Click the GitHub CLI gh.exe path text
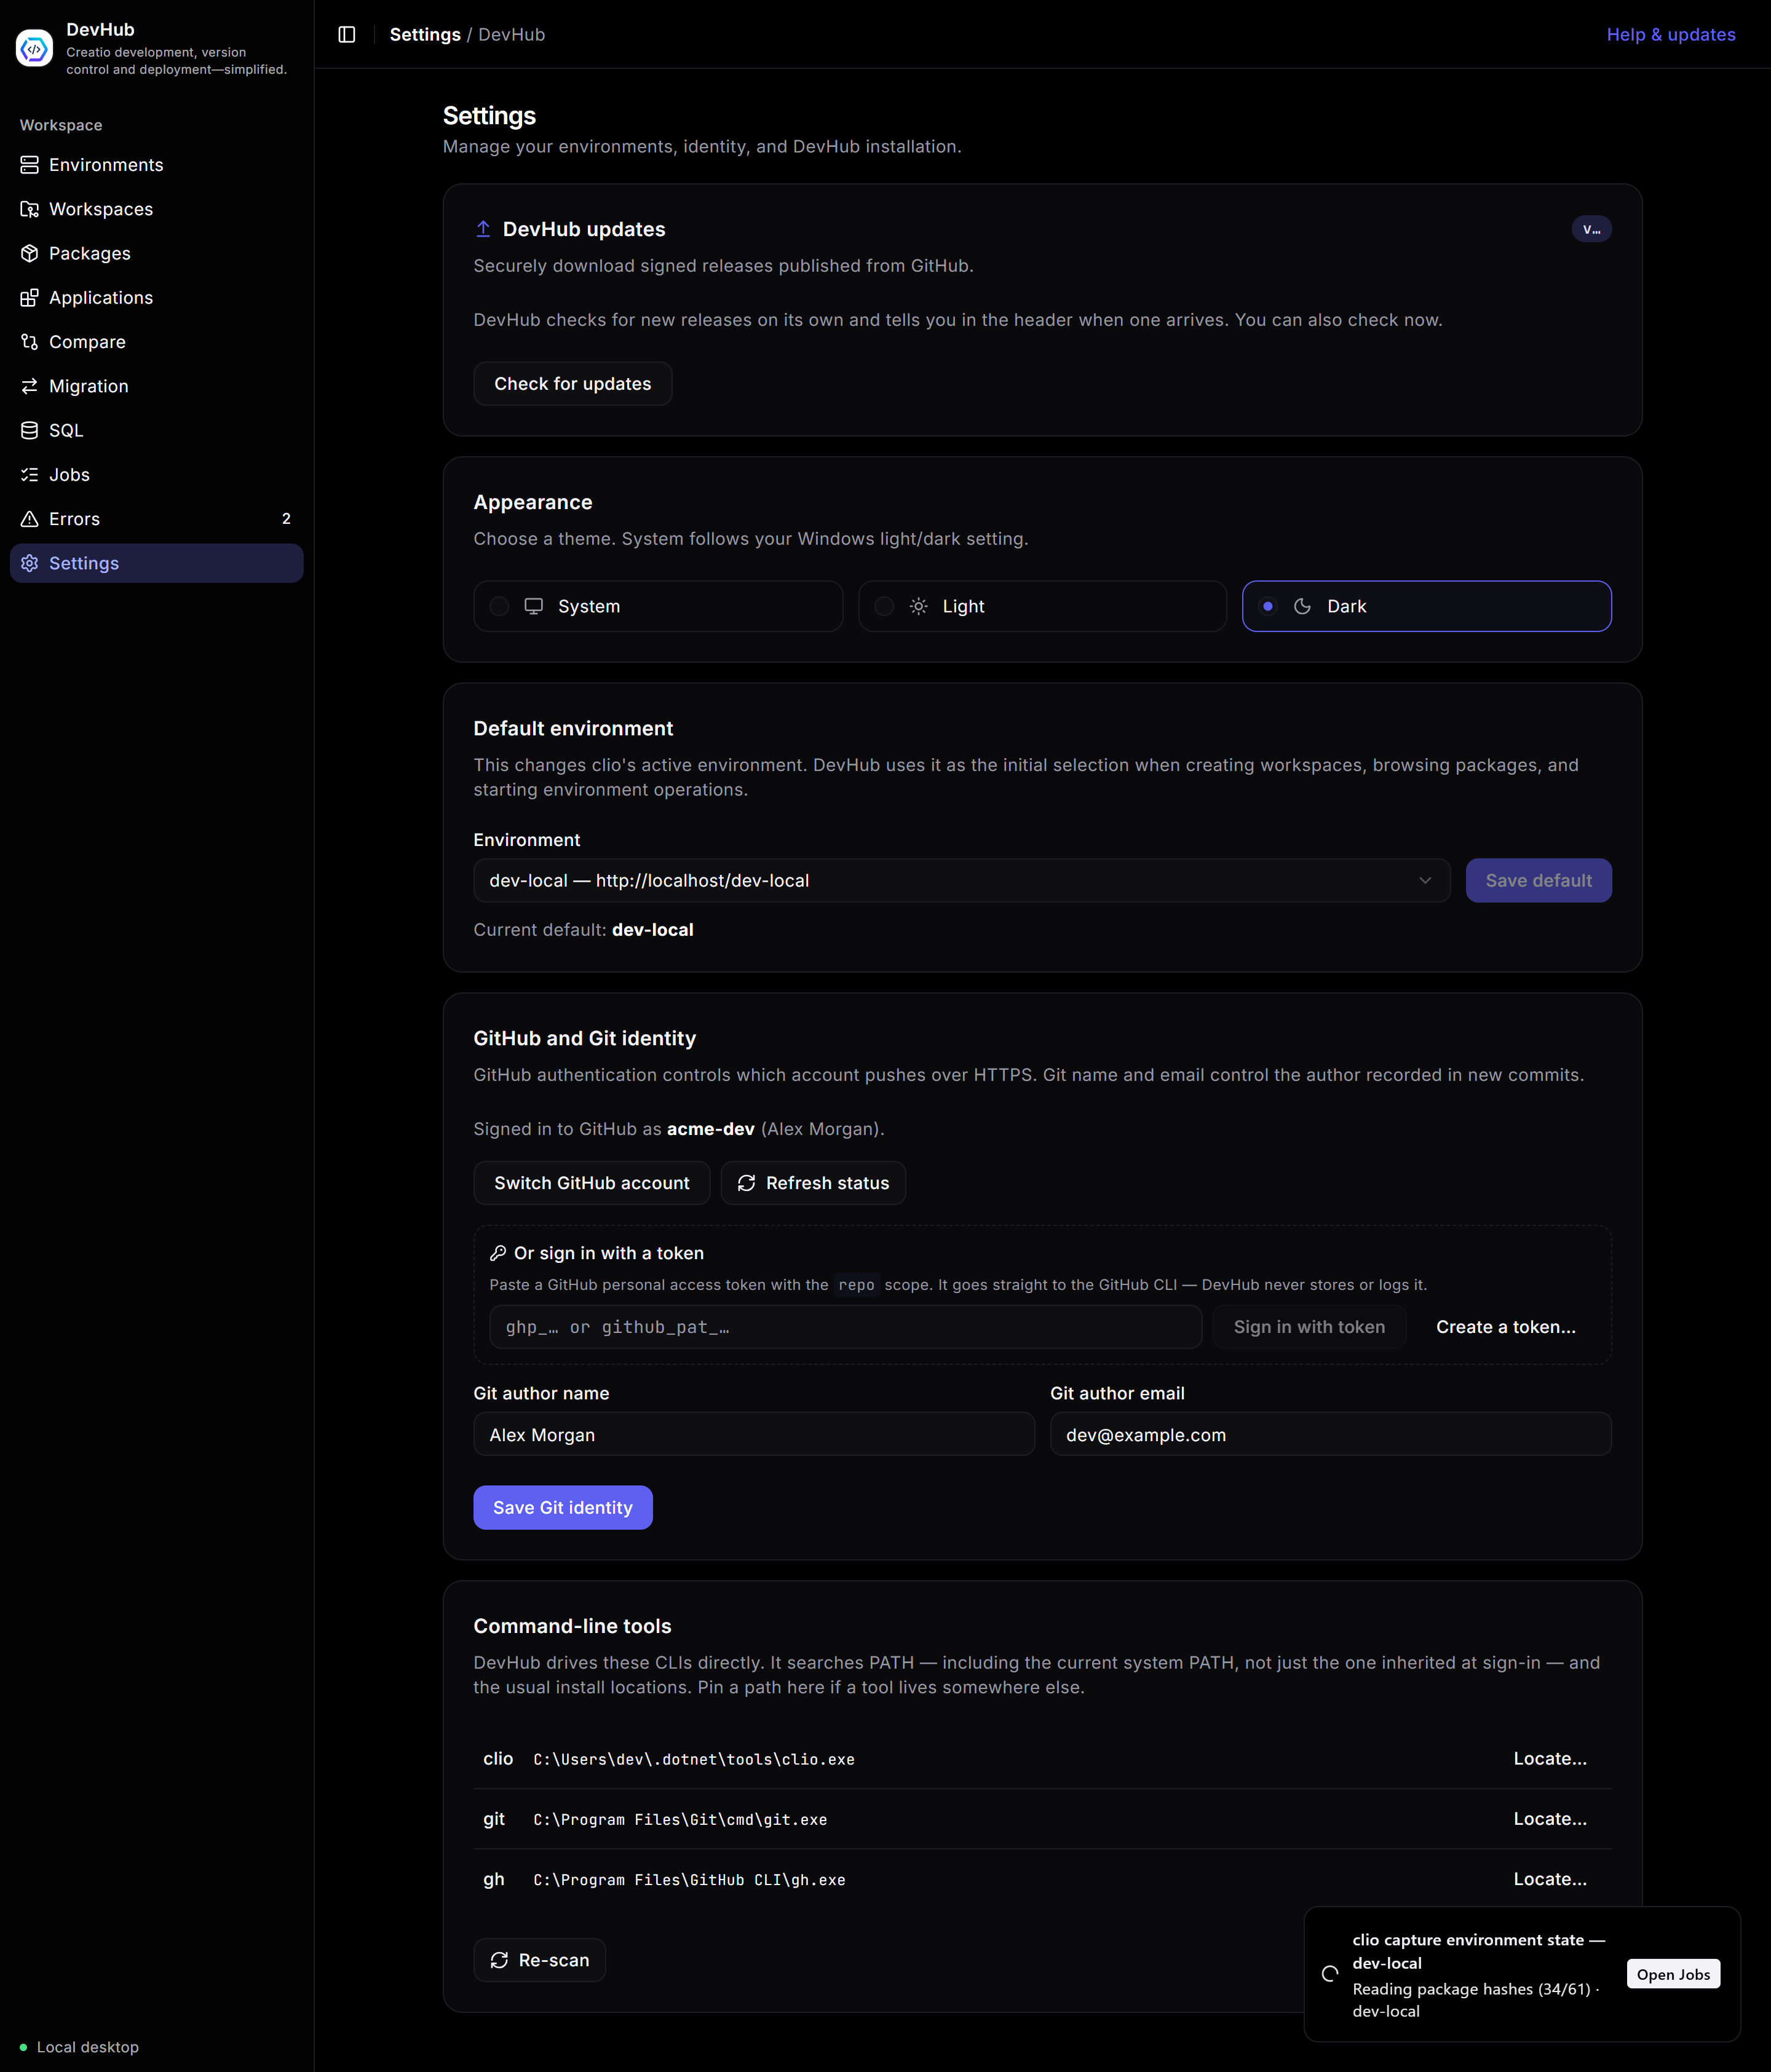This screenshot has width=1771, height=2072. coord(689,1880)
